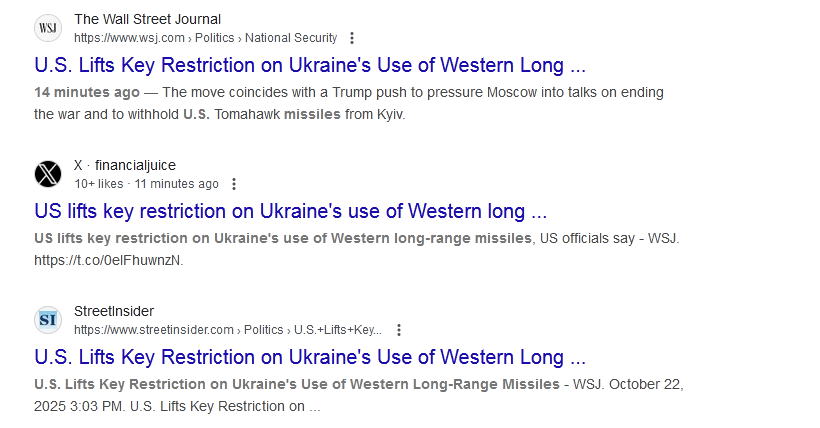
Task: Open the Wall Street Journal headline link
Action: tap(310, 66)
